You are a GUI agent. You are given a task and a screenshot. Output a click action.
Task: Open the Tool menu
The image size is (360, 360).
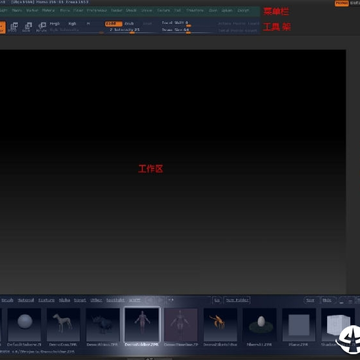click(178, 10)
